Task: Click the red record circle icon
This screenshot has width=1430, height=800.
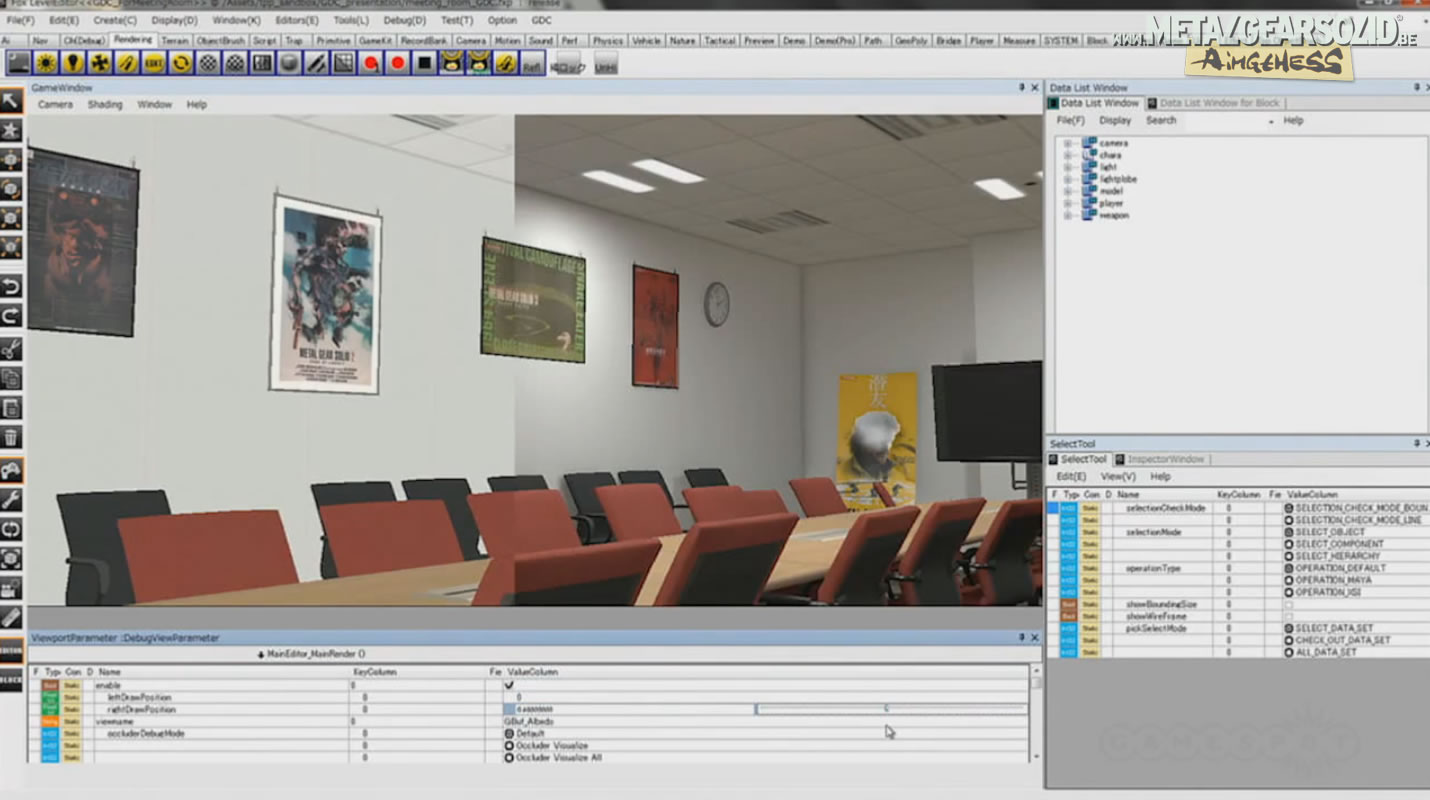Action: coord(398,63)
